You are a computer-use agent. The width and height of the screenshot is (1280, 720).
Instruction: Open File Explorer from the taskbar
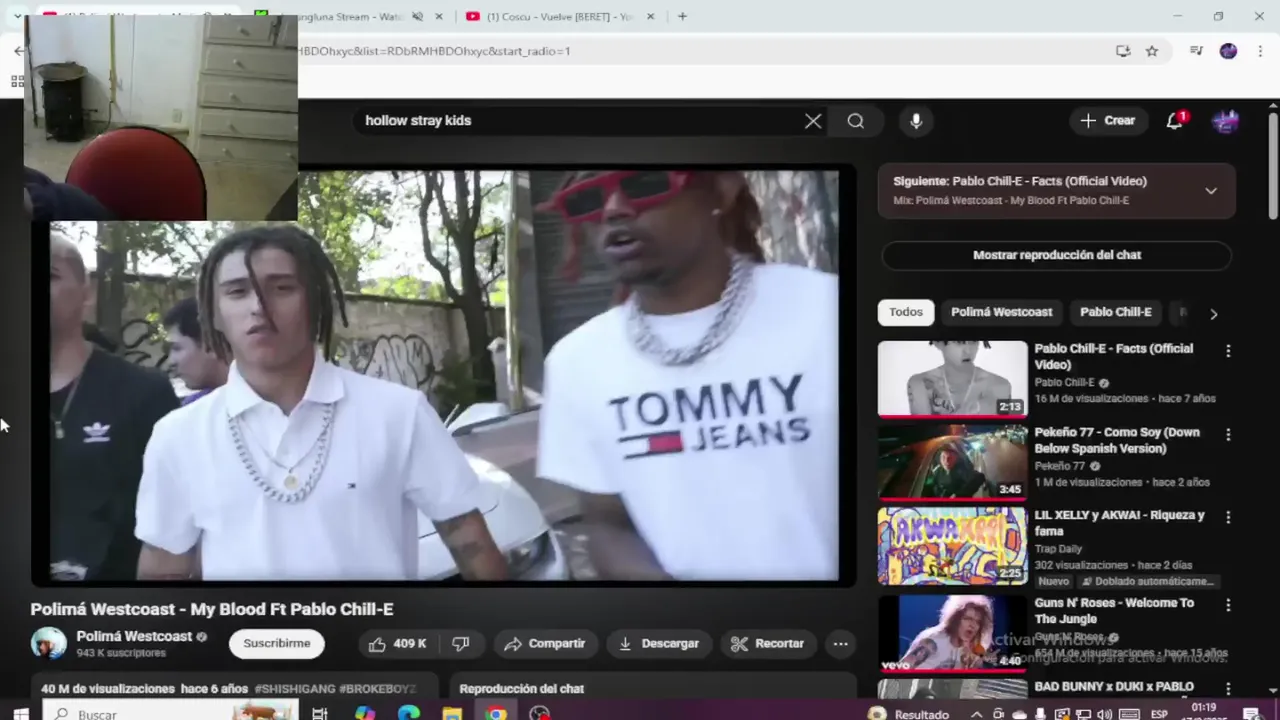coord(452,714)
